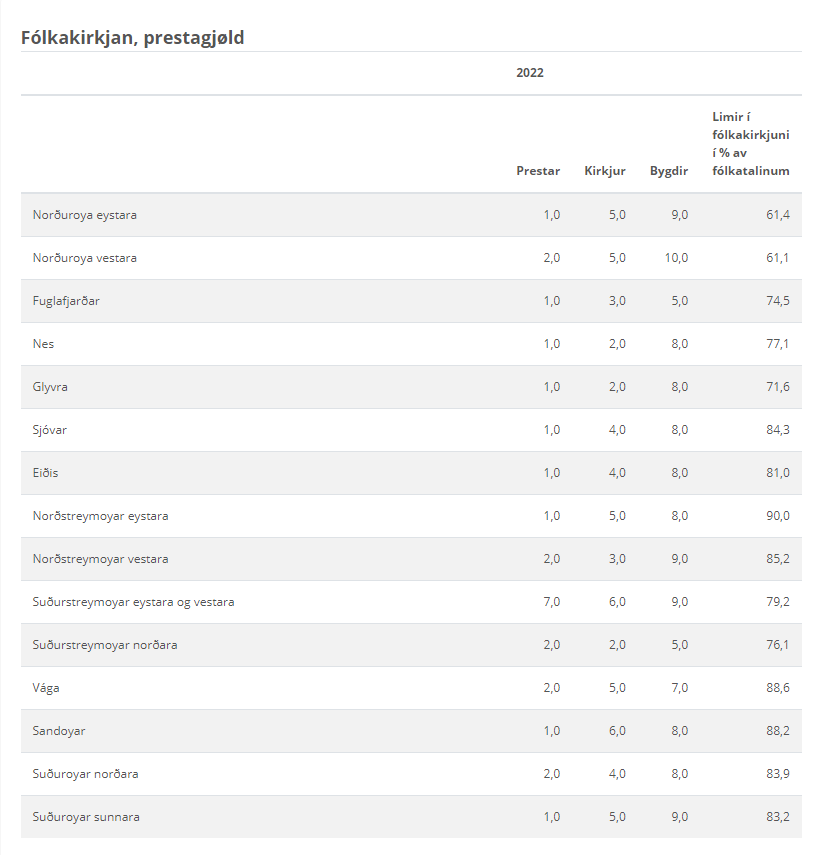Select the Eiðis row label

point(46,473)
